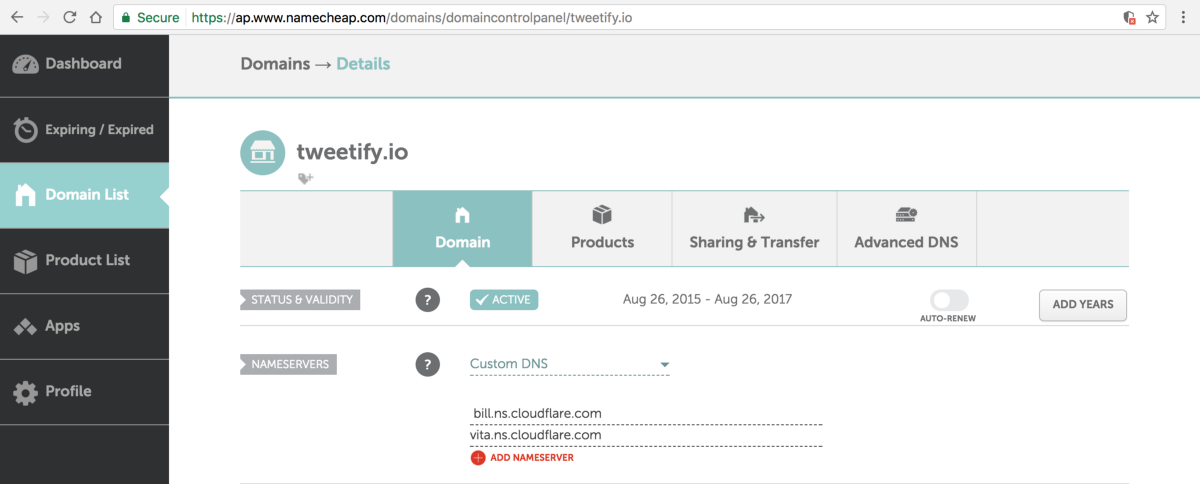Expand the Custom DNS dropdown
1200x484 pixels.
(x=570, y=364)
